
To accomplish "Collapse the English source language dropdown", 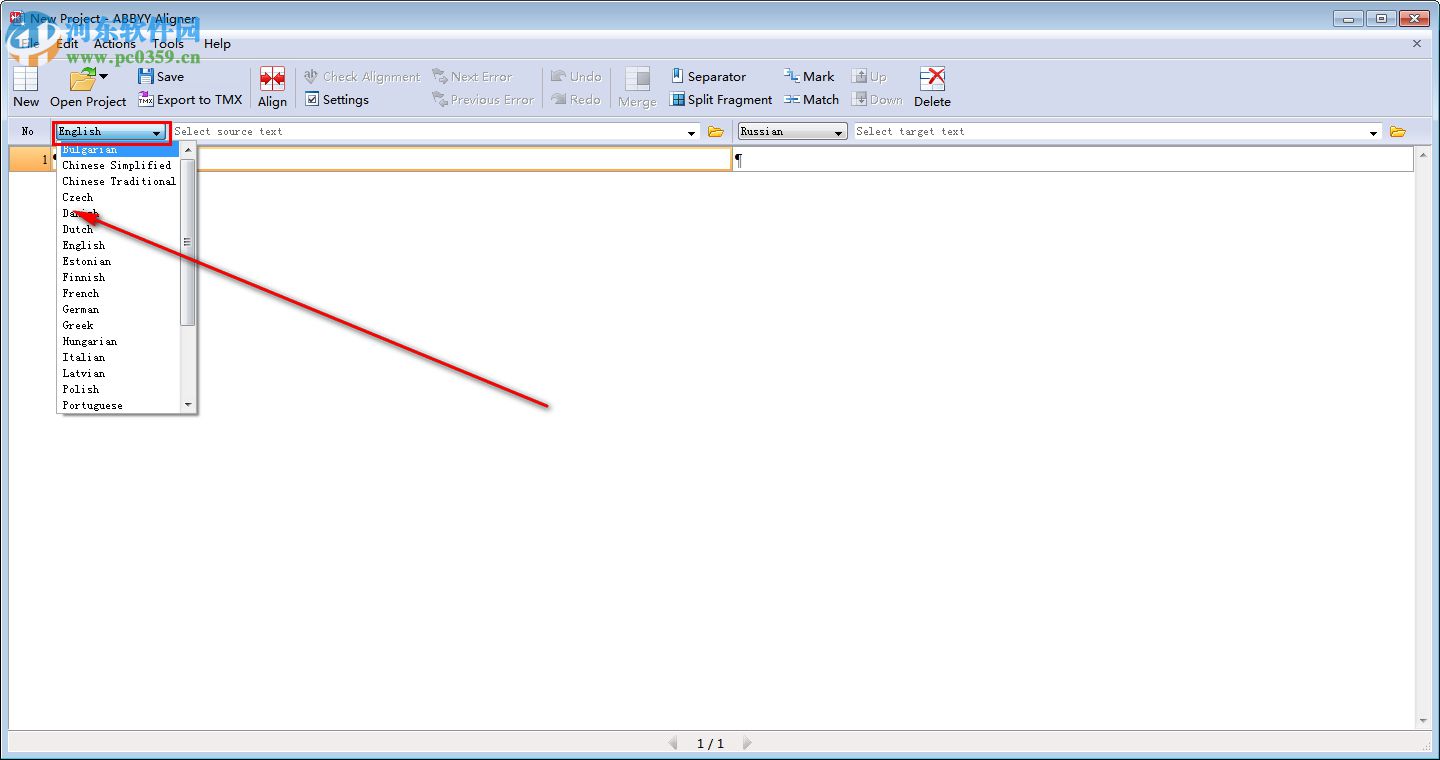I will pyautogui.click(x=111, y=131).
